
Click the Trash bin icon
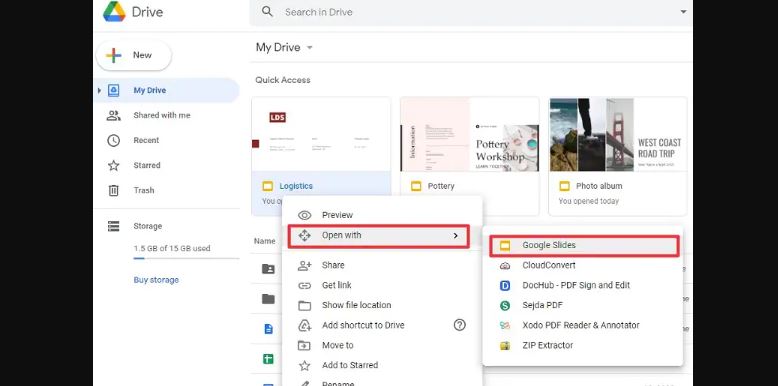(x=114, y=190)
